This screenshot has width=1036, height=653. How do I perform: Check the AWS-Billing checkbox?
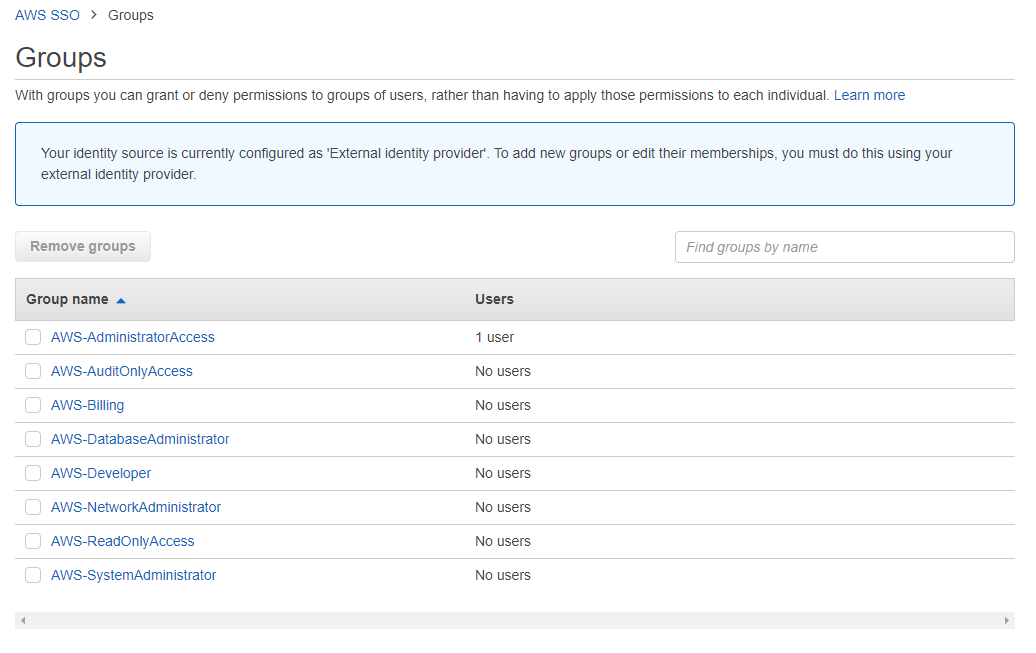[x=33, y=405]
